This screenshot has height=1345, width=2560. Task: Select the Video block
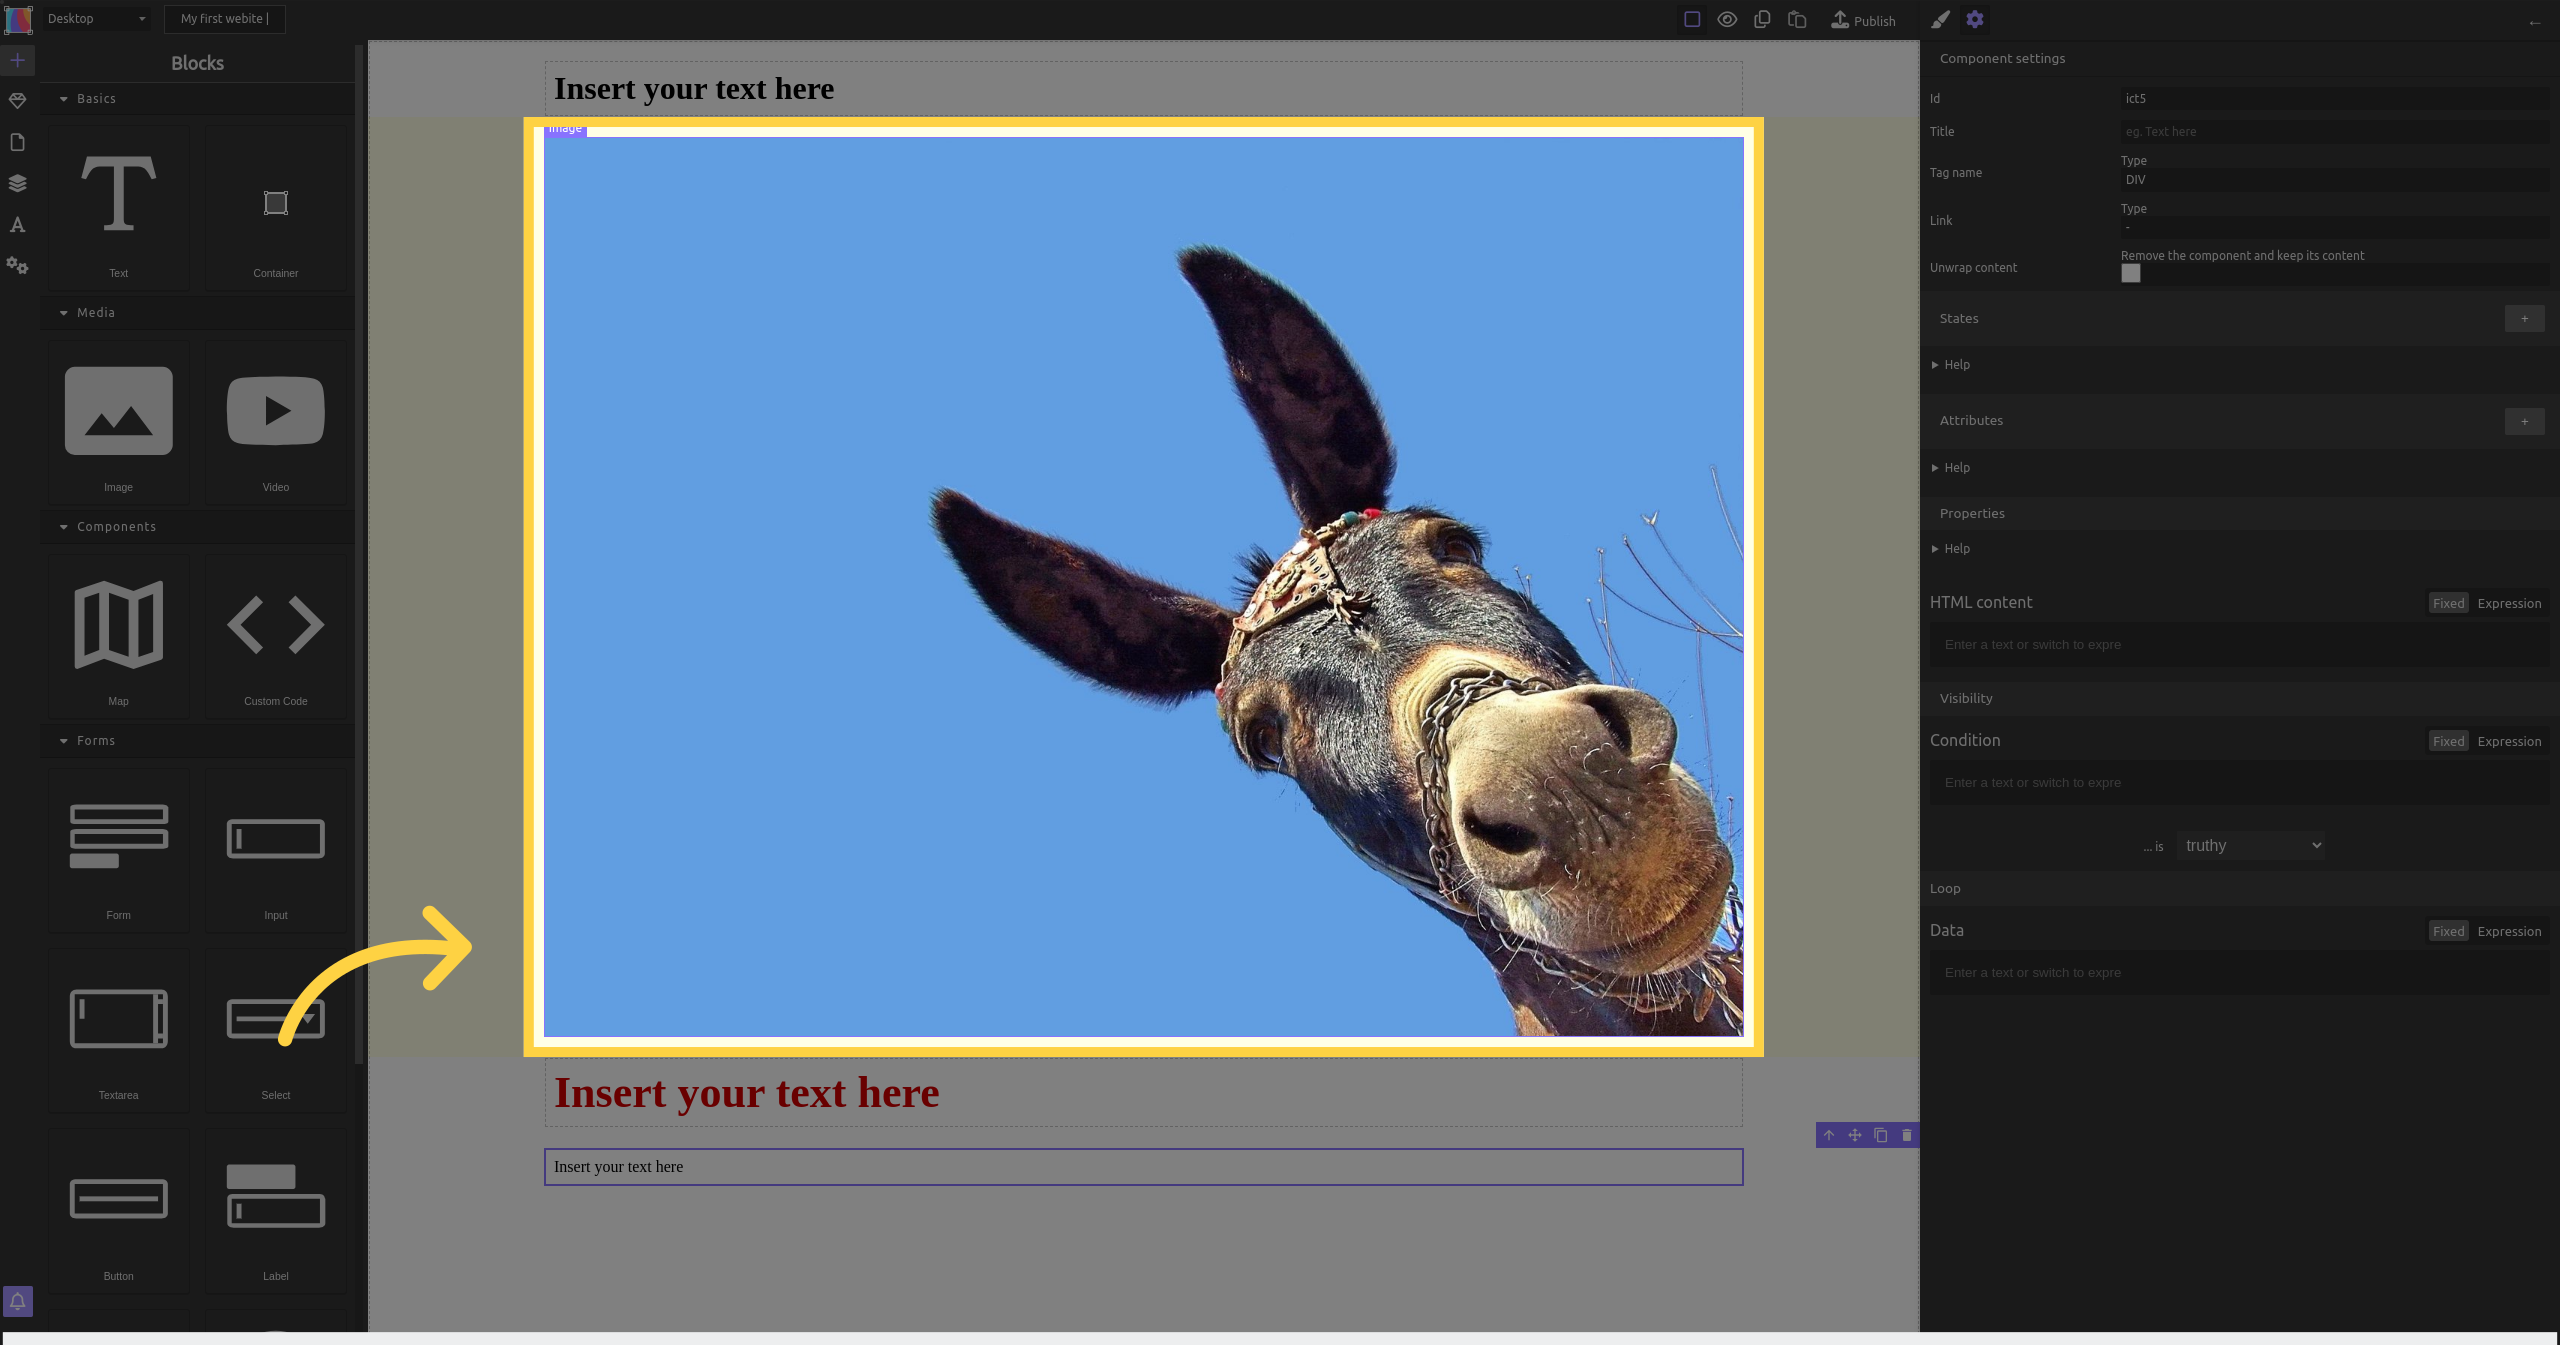276,422
